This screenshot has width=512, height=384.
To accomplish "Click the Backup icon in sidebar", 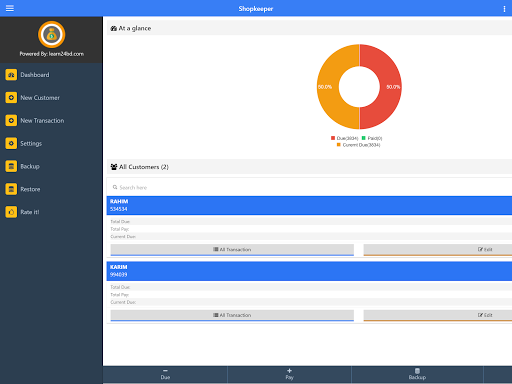I will click(11, 166).
